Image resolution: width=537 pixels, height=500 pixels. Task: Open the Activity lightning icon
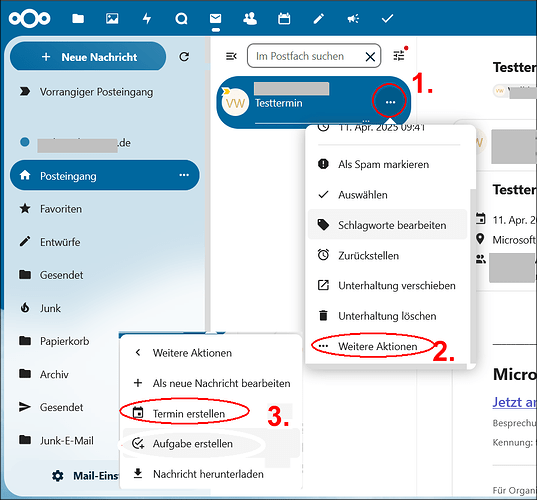point(147,18)
